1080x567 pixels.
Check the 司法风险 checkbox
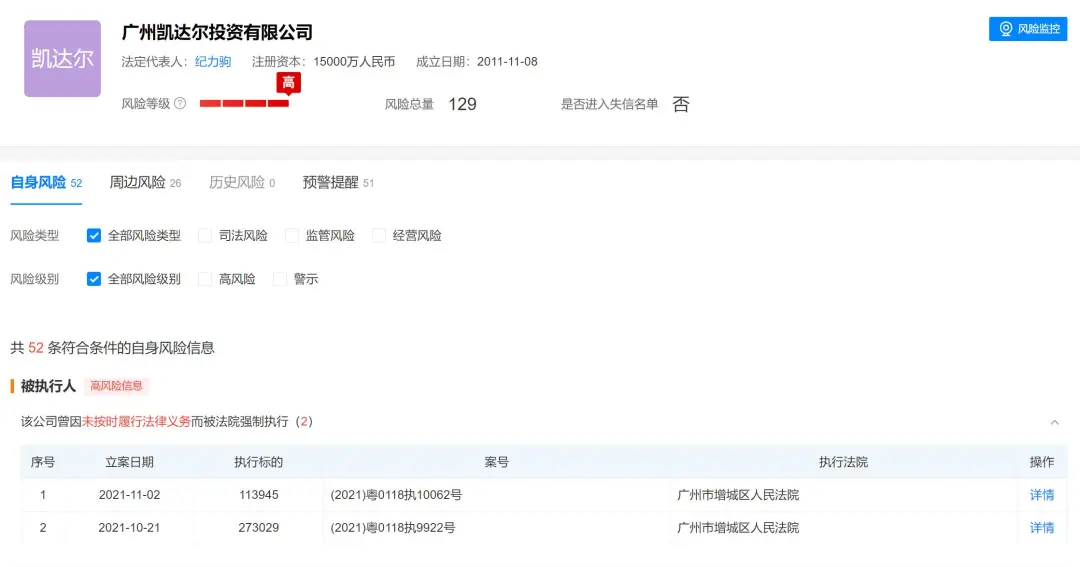[205, 236]
